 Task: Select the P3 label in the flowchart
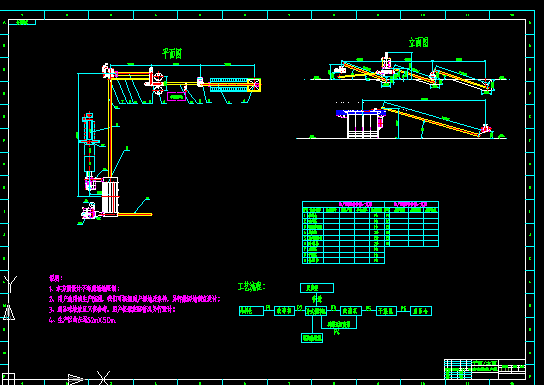pyautogui.click(x=333, y=307)
